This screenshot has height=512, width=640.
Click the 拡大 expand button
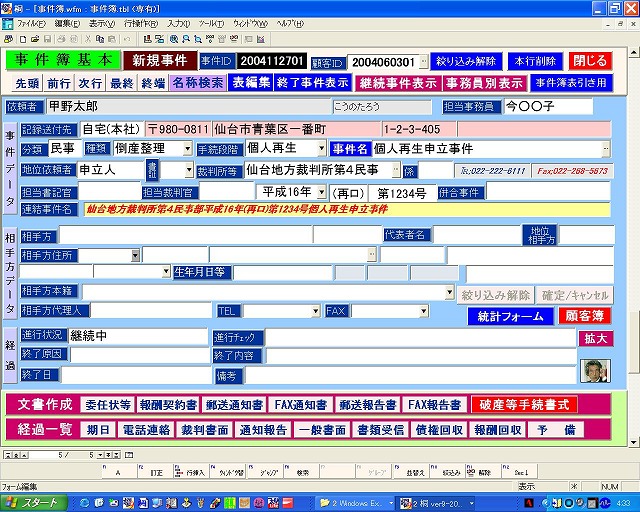[x=594, y=338]
